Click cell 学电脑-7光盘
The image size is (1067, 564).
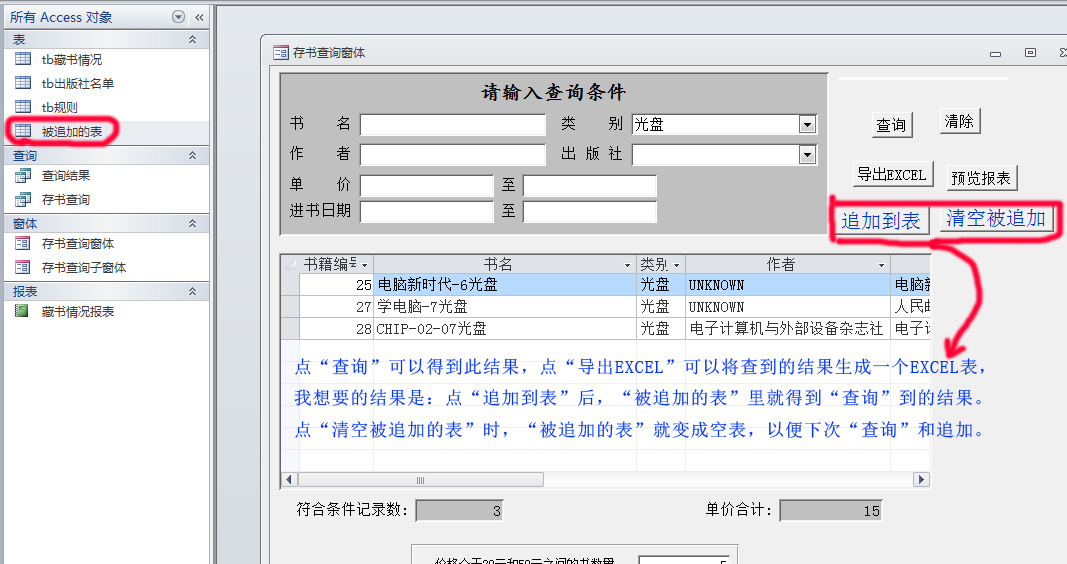point(505,306)
